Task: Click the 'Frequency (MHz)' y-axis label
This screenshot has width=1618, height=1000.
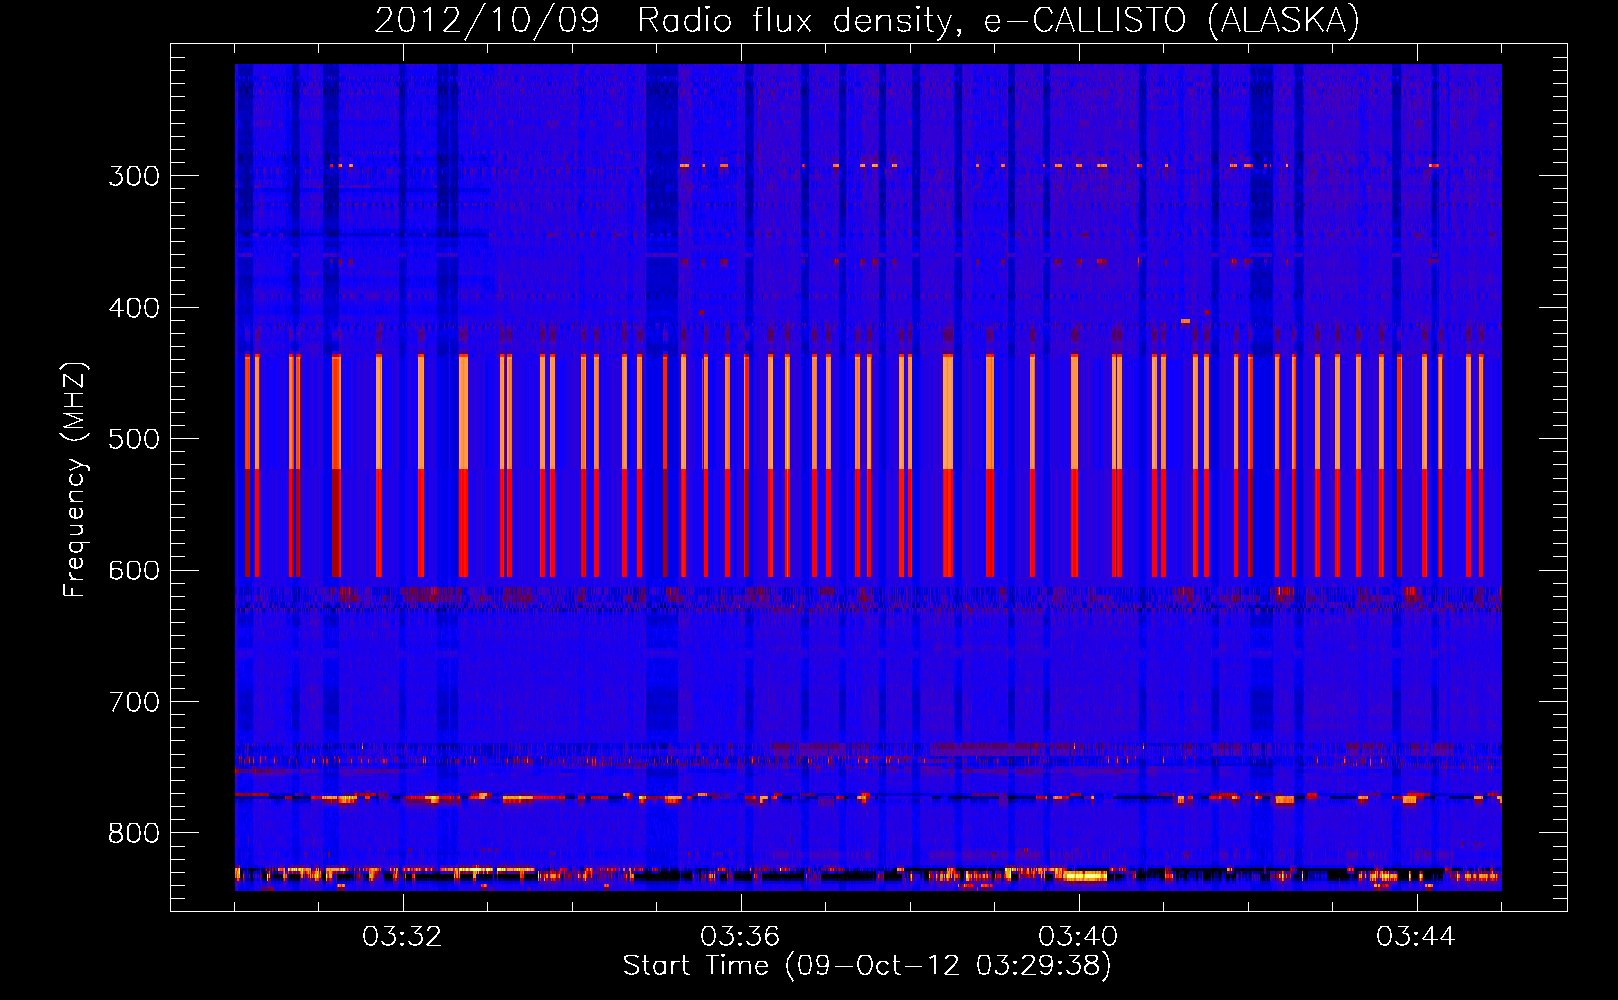Action: pyautogui.click(x=75, y=480)
